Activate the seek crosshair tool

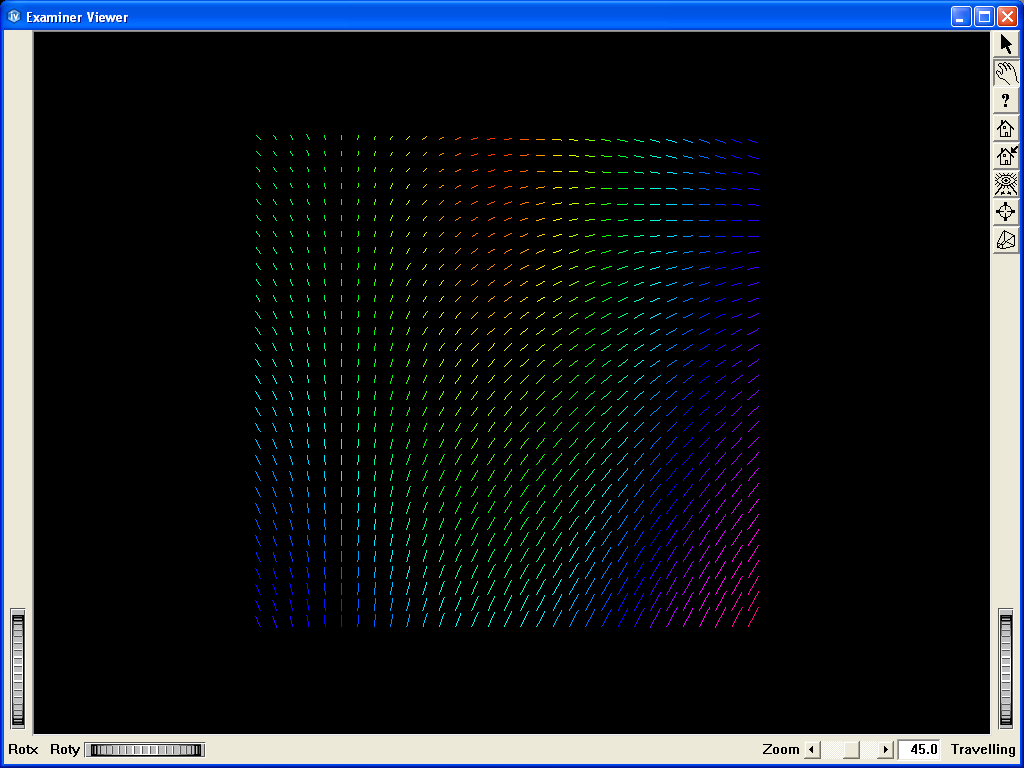click(1006, 212)
